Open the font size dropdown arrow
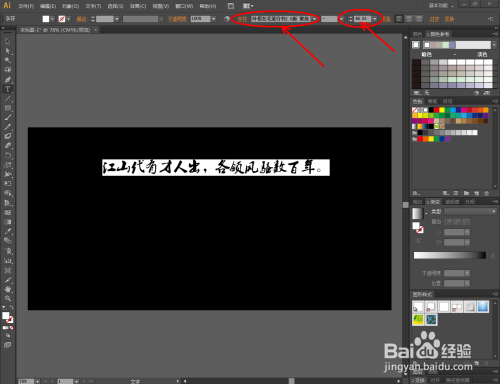 (x=375, y=19)
